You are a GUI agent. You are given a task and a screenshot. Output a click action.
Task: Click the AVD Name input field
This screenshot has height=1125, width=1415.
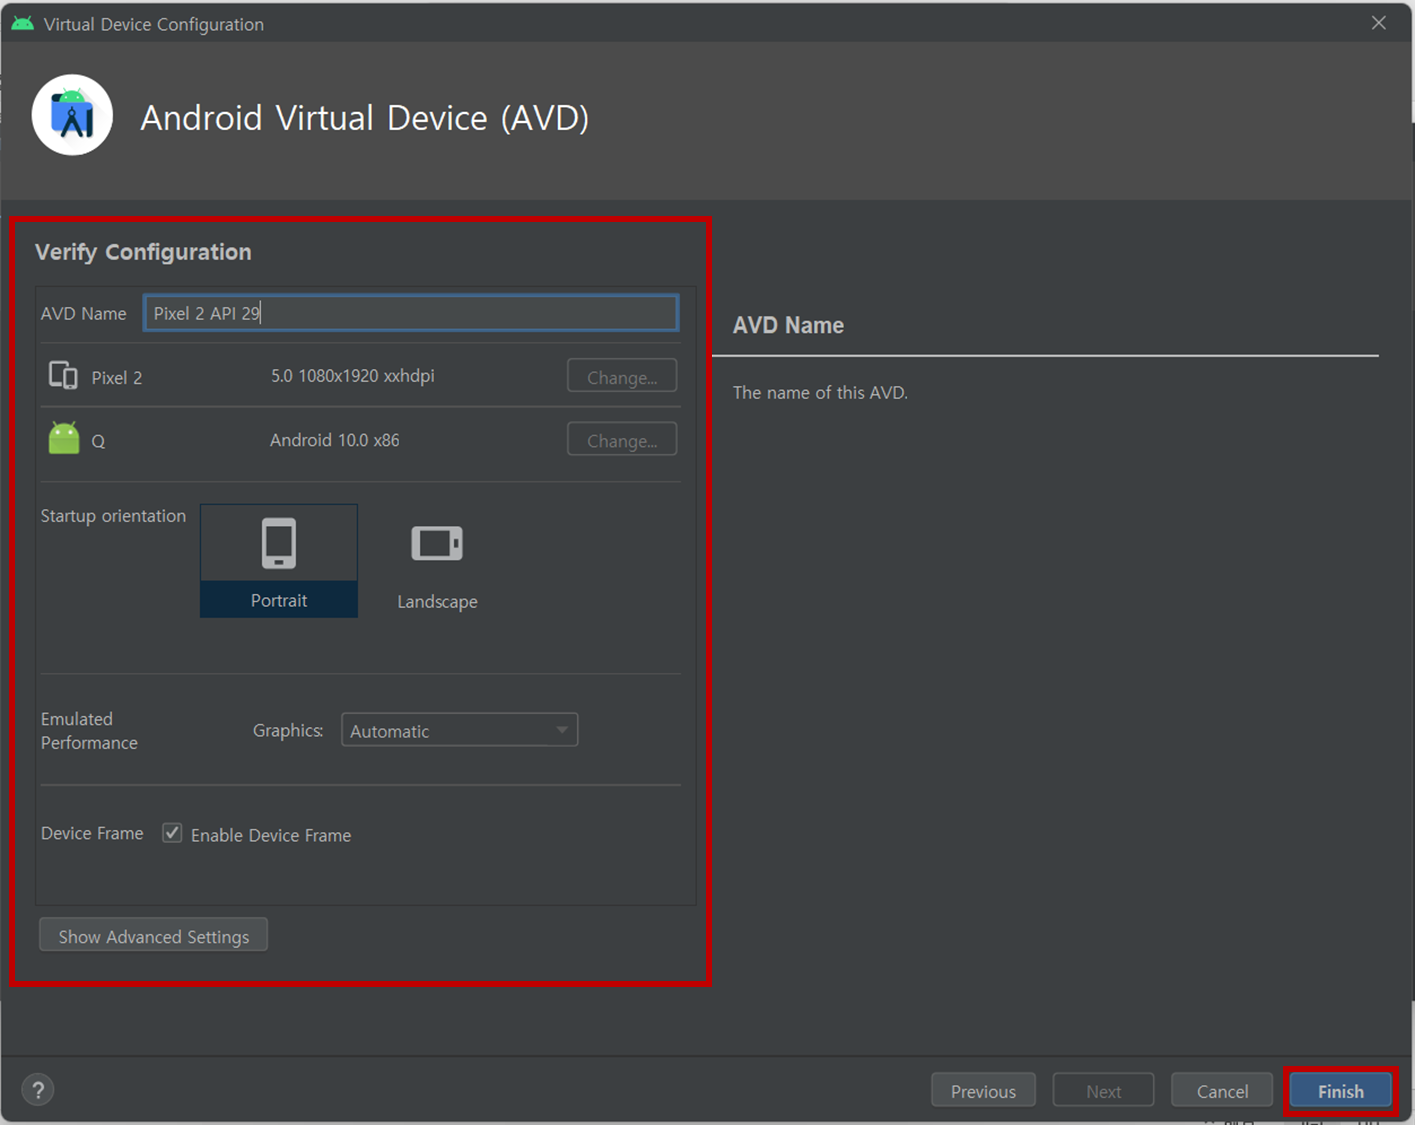pos(411,313)
